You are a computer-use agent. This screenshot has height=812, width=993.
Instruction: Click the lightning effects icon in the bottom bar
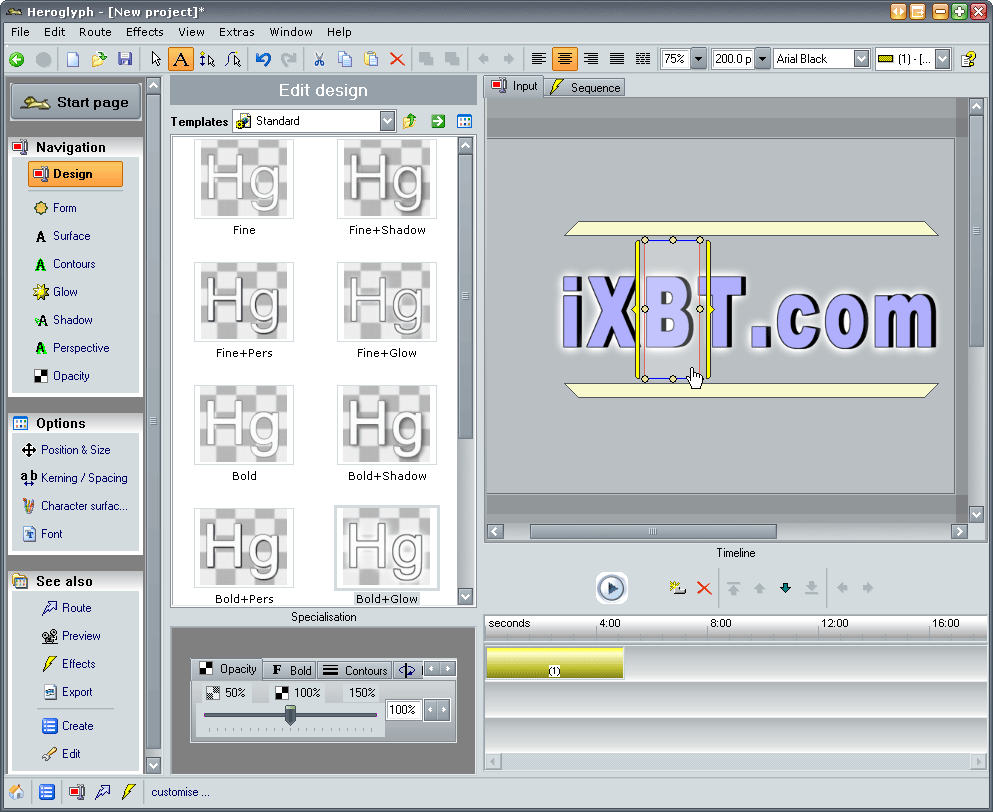[128, 792]
